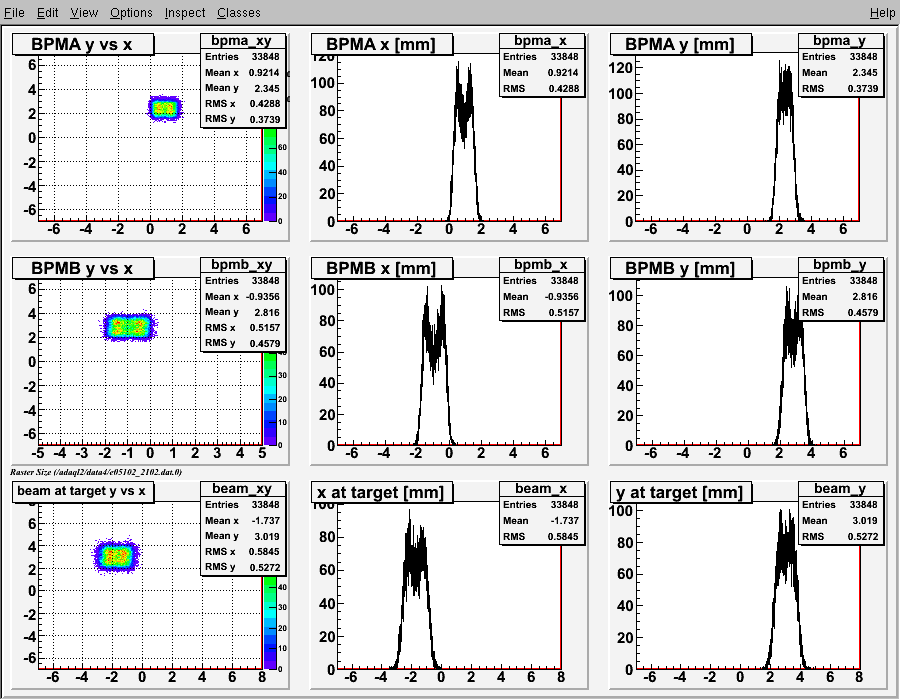
Task: Click 'Mean 2.816' in bpmb_y stats
Action: (x=840, y=297)
